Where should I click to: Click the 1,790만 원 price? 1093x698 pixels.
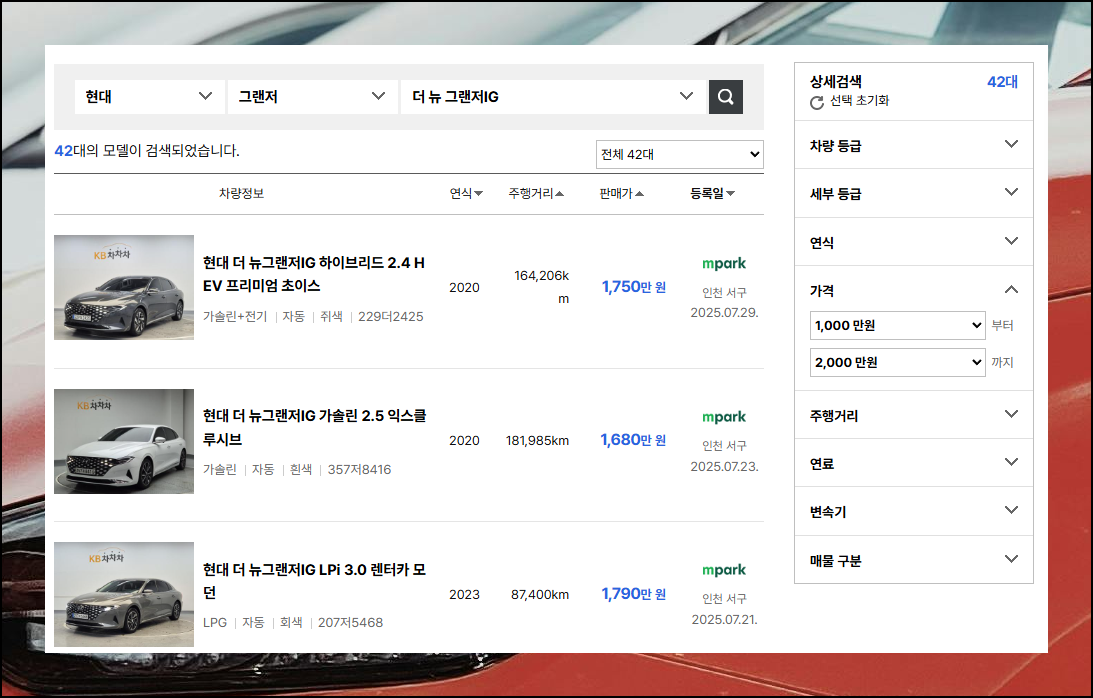point(634,593)
